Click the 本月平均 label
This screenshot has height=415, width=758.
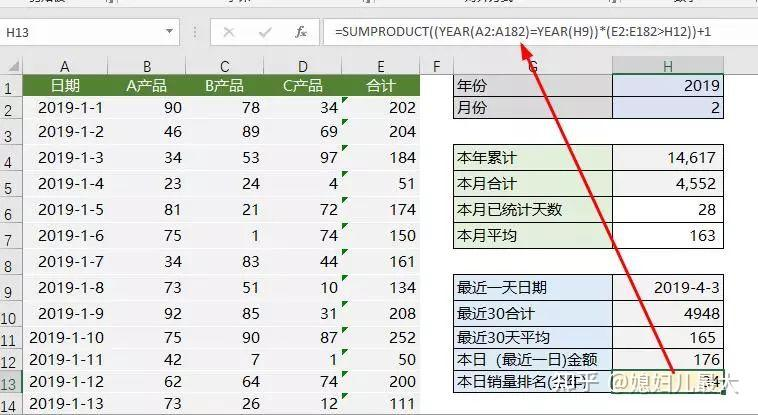point(533,236)
